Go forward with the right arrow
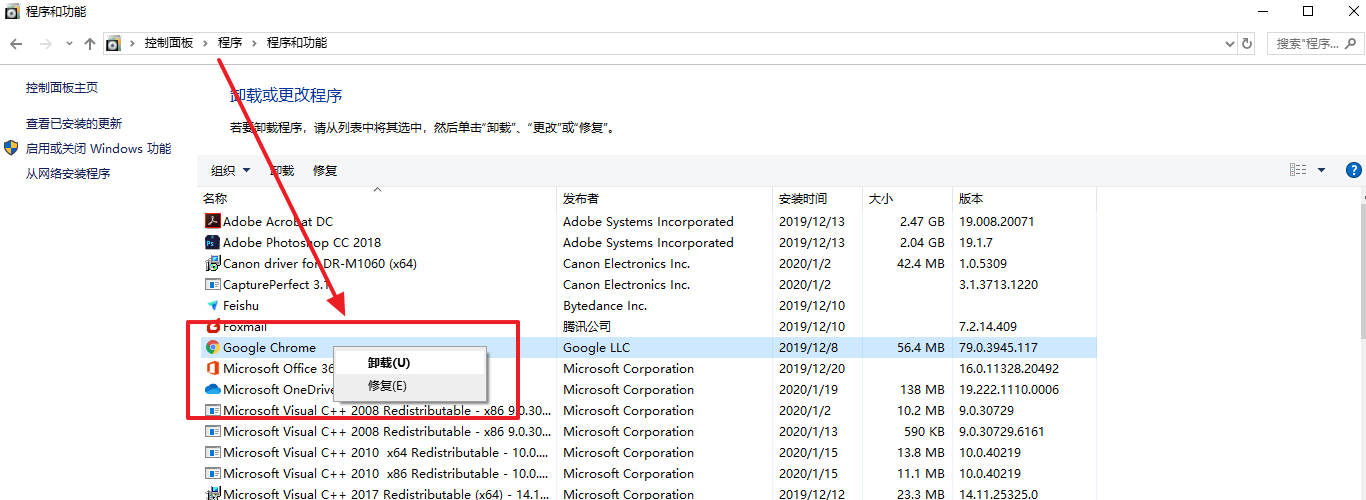Image resolution: width=1366 pixels, height=500 pixels. click(46, 44)
